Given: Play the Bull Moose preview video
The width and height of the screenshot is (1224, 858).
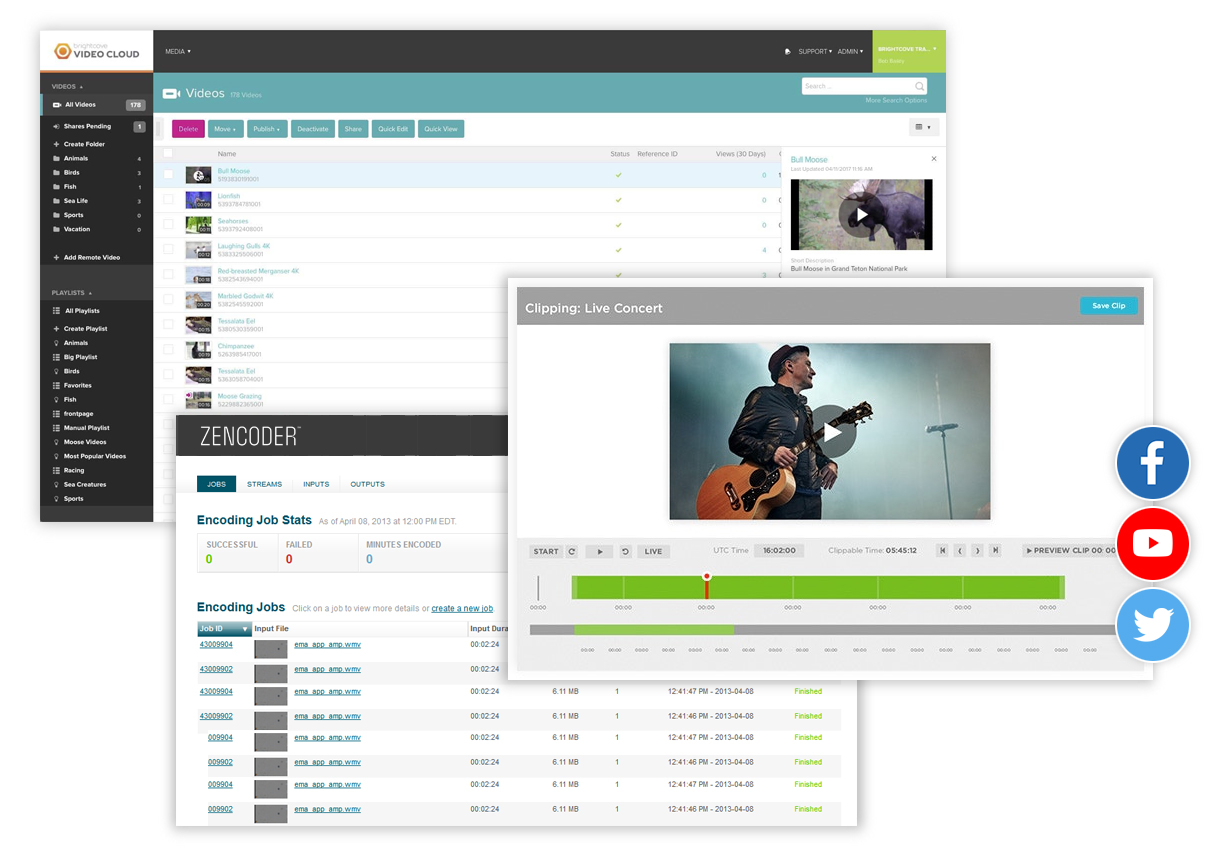Looking at the screenshot, I should (x=861, y=215).
